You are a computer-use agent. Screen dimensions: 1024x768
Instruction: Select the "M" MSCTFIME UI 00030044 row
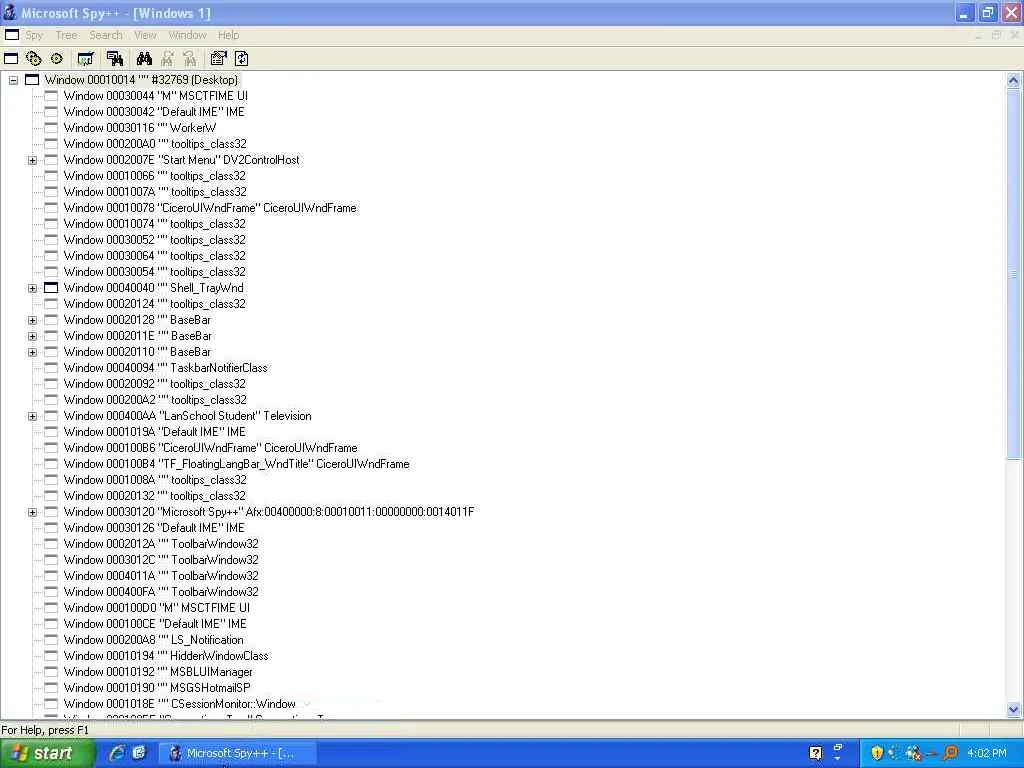point(155,96)
